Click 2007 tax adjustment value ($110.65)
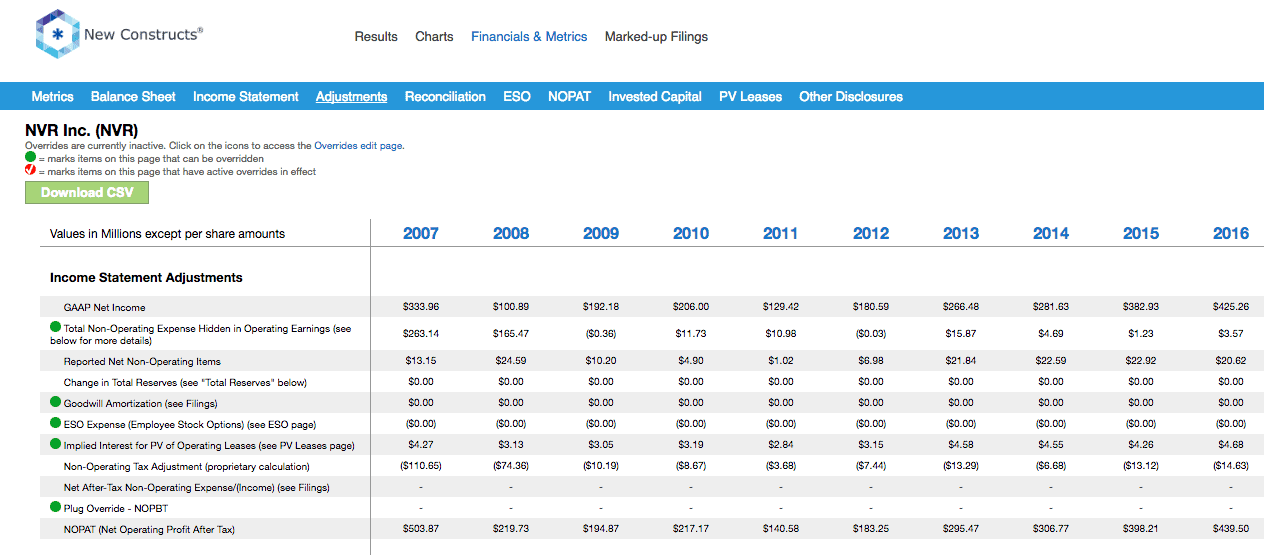 point(421,466)
